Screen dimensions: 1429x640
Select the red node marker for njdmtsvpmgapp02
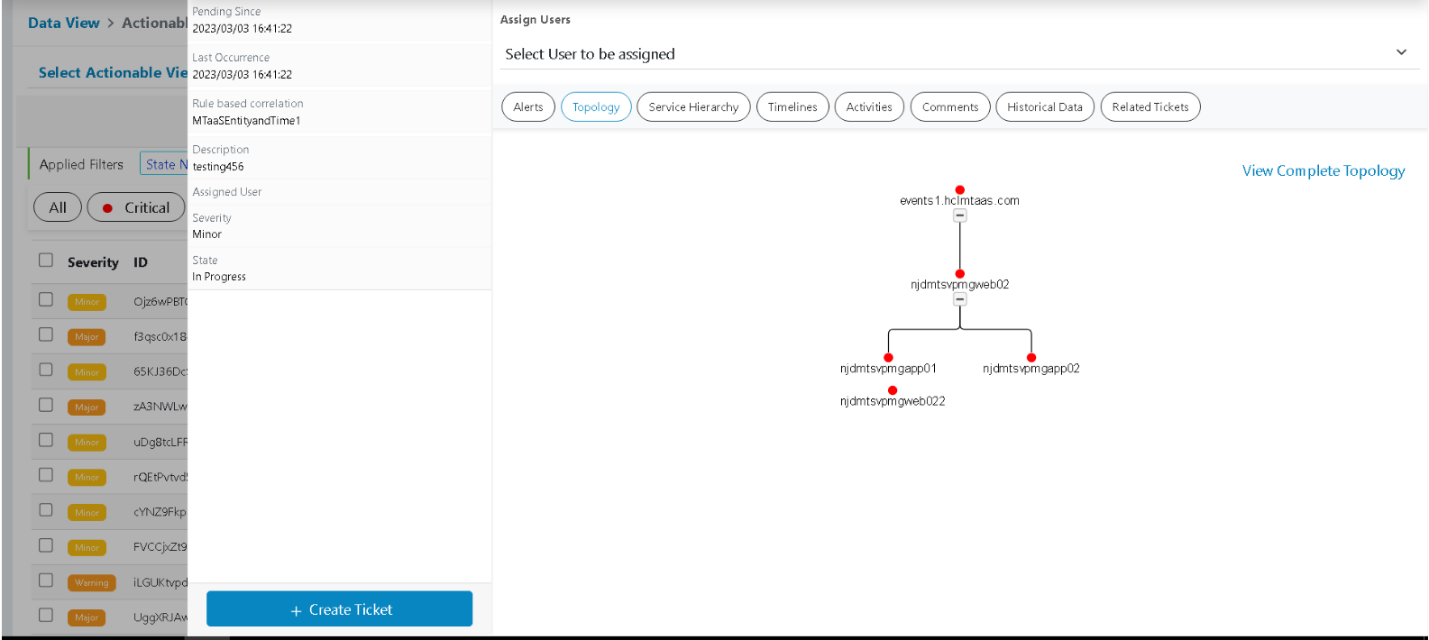tap(1031, 355)
